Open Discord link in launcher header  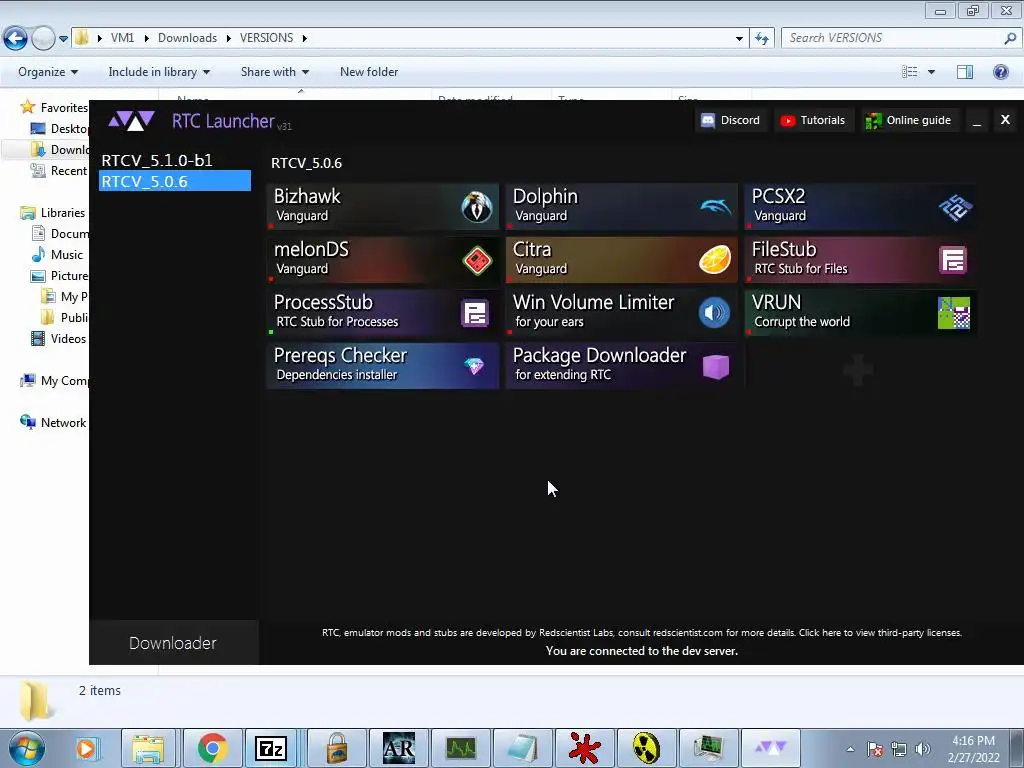[731, 120]
